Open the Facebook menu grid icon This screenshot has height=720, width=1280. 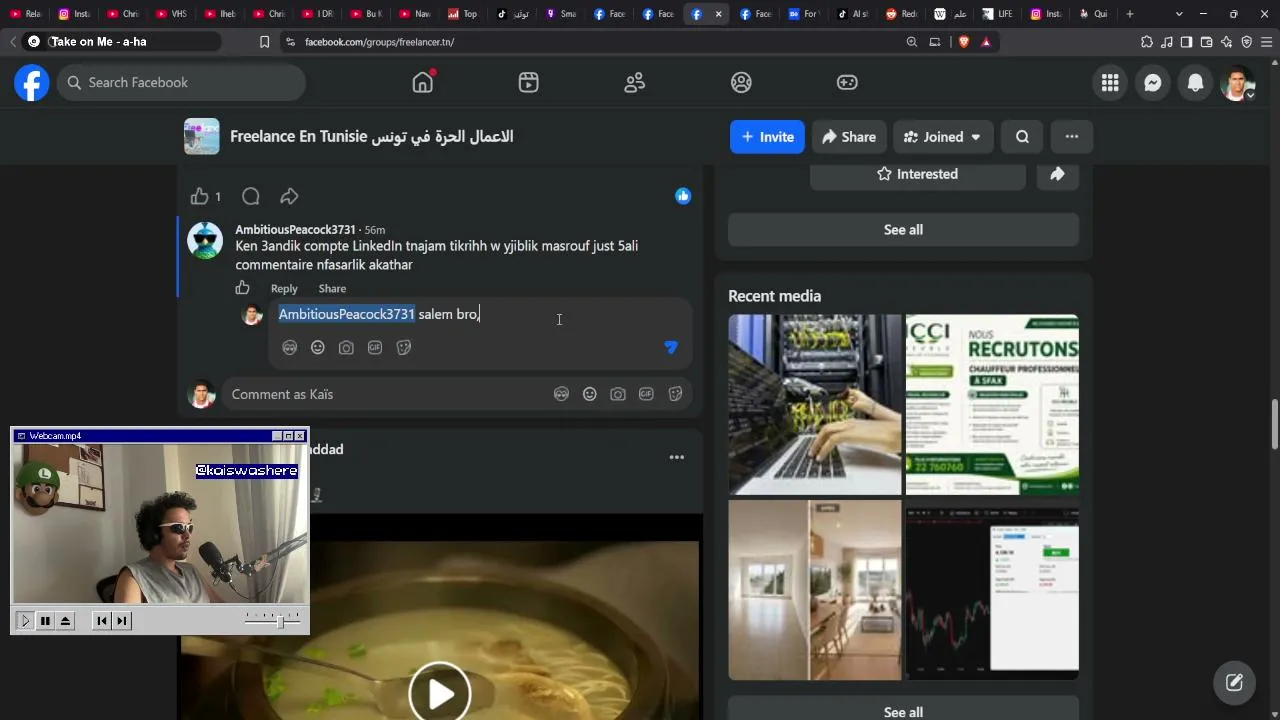pos(1110,83)
